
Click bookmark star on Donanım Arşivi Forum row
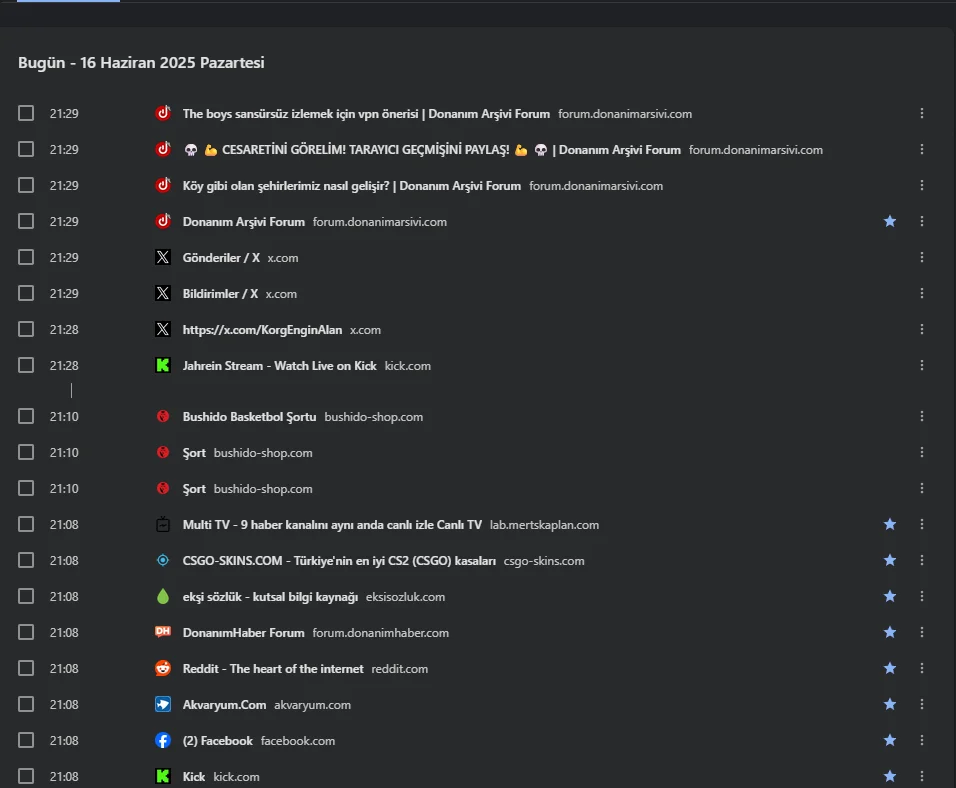click(x=890, y=222)
